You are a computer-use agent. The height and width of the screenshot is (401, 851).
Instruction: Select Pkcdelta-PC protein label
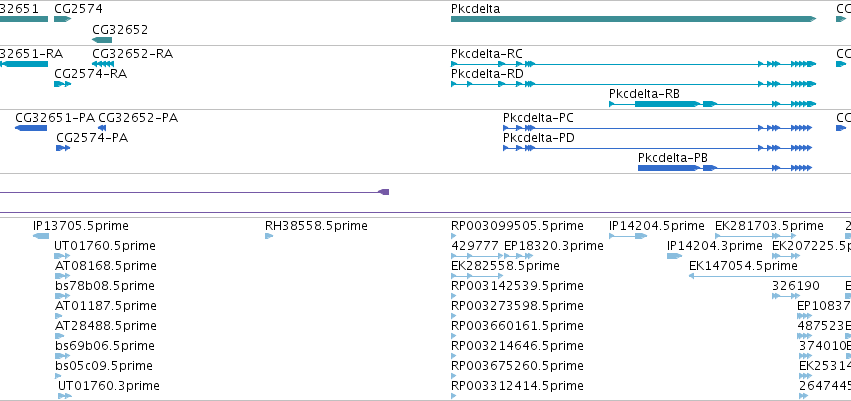[x=538, y=118]
